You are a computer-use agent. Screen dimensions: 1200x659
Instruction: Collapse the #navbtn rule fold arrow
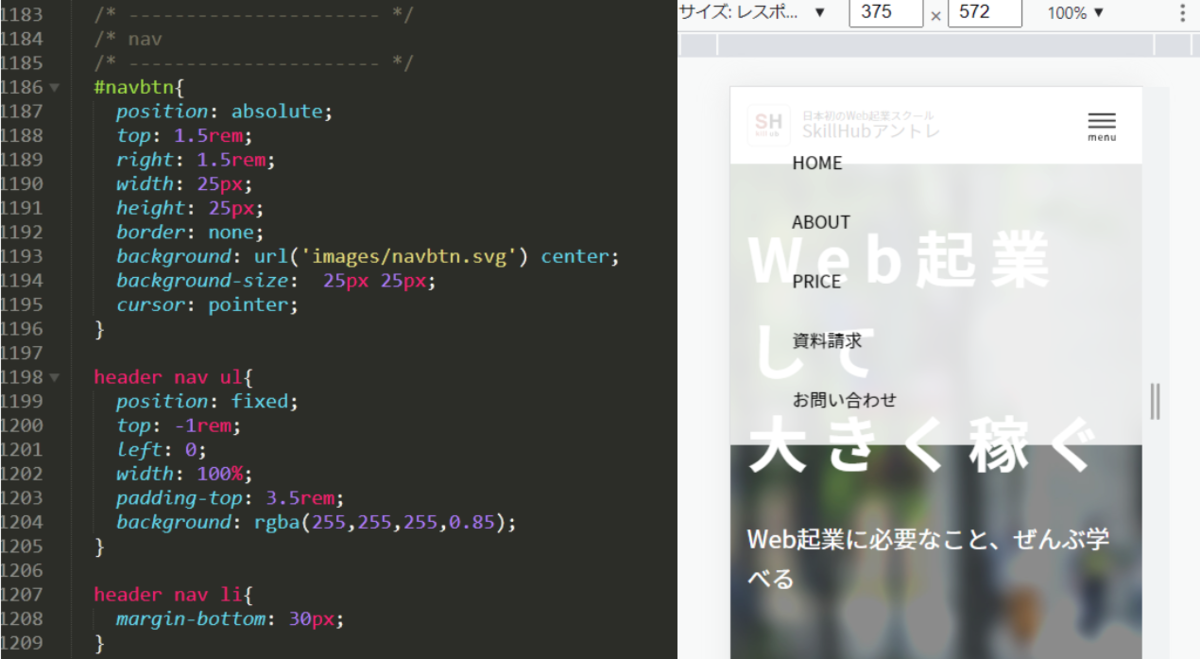pyautogui.click(x=54, y=88)
